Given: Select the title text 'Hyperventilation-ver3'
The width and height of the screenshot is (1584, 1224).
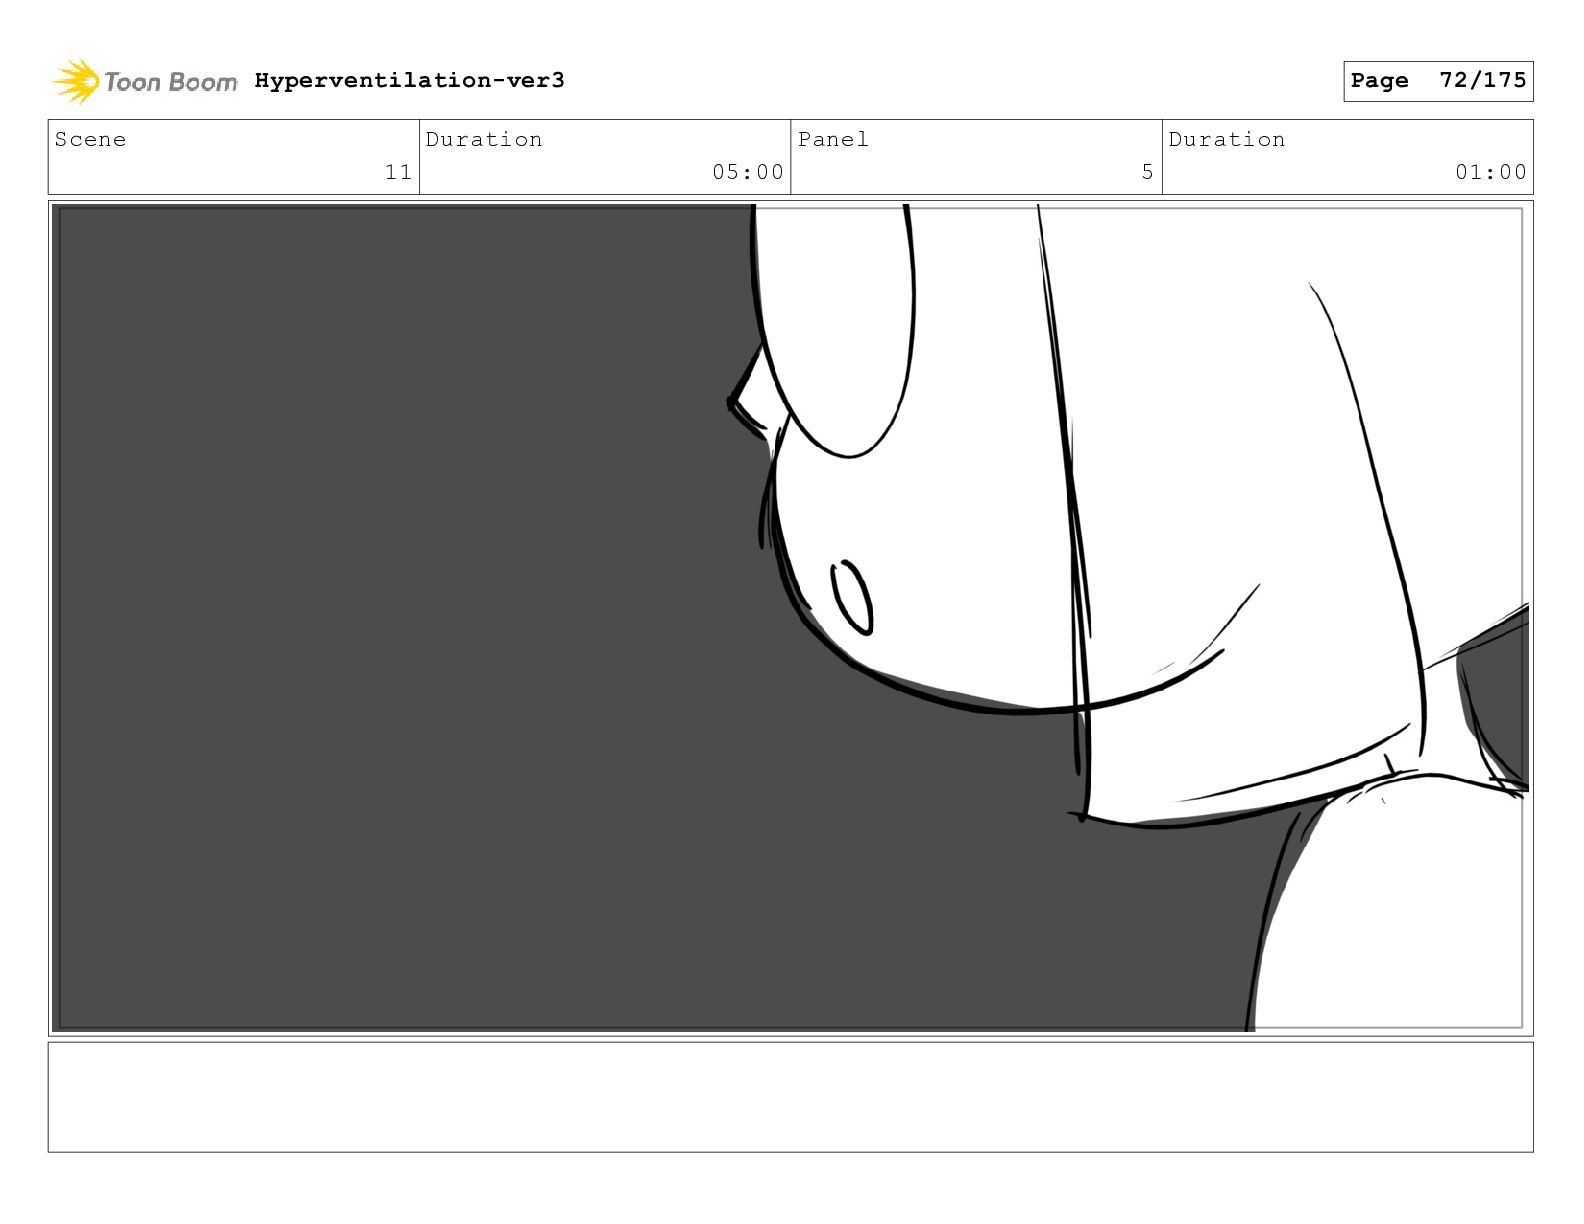Looking at the screenshot, I should coord(409,80).
